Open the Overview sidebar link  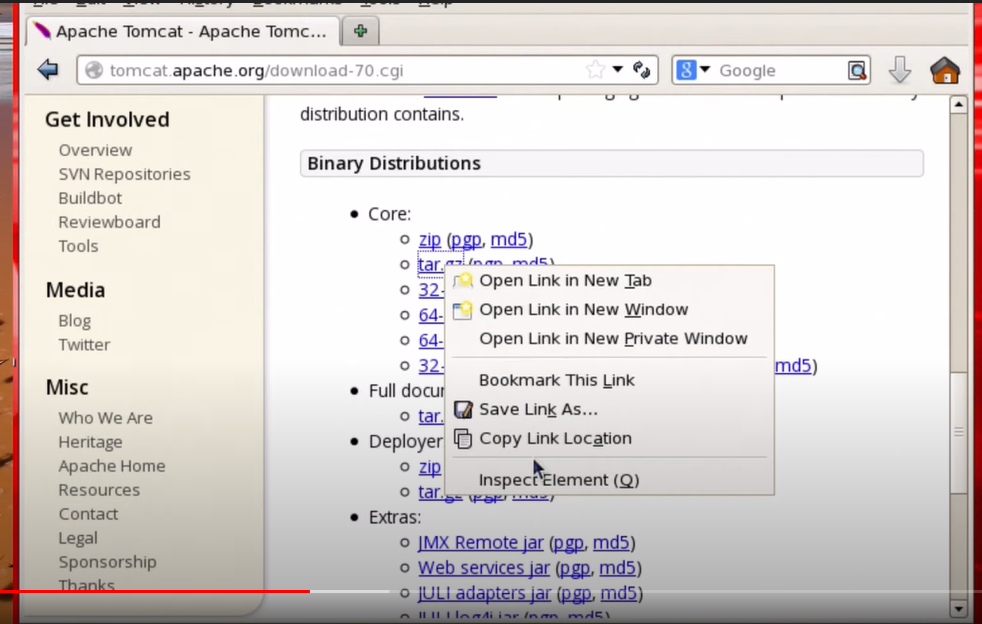95,150
